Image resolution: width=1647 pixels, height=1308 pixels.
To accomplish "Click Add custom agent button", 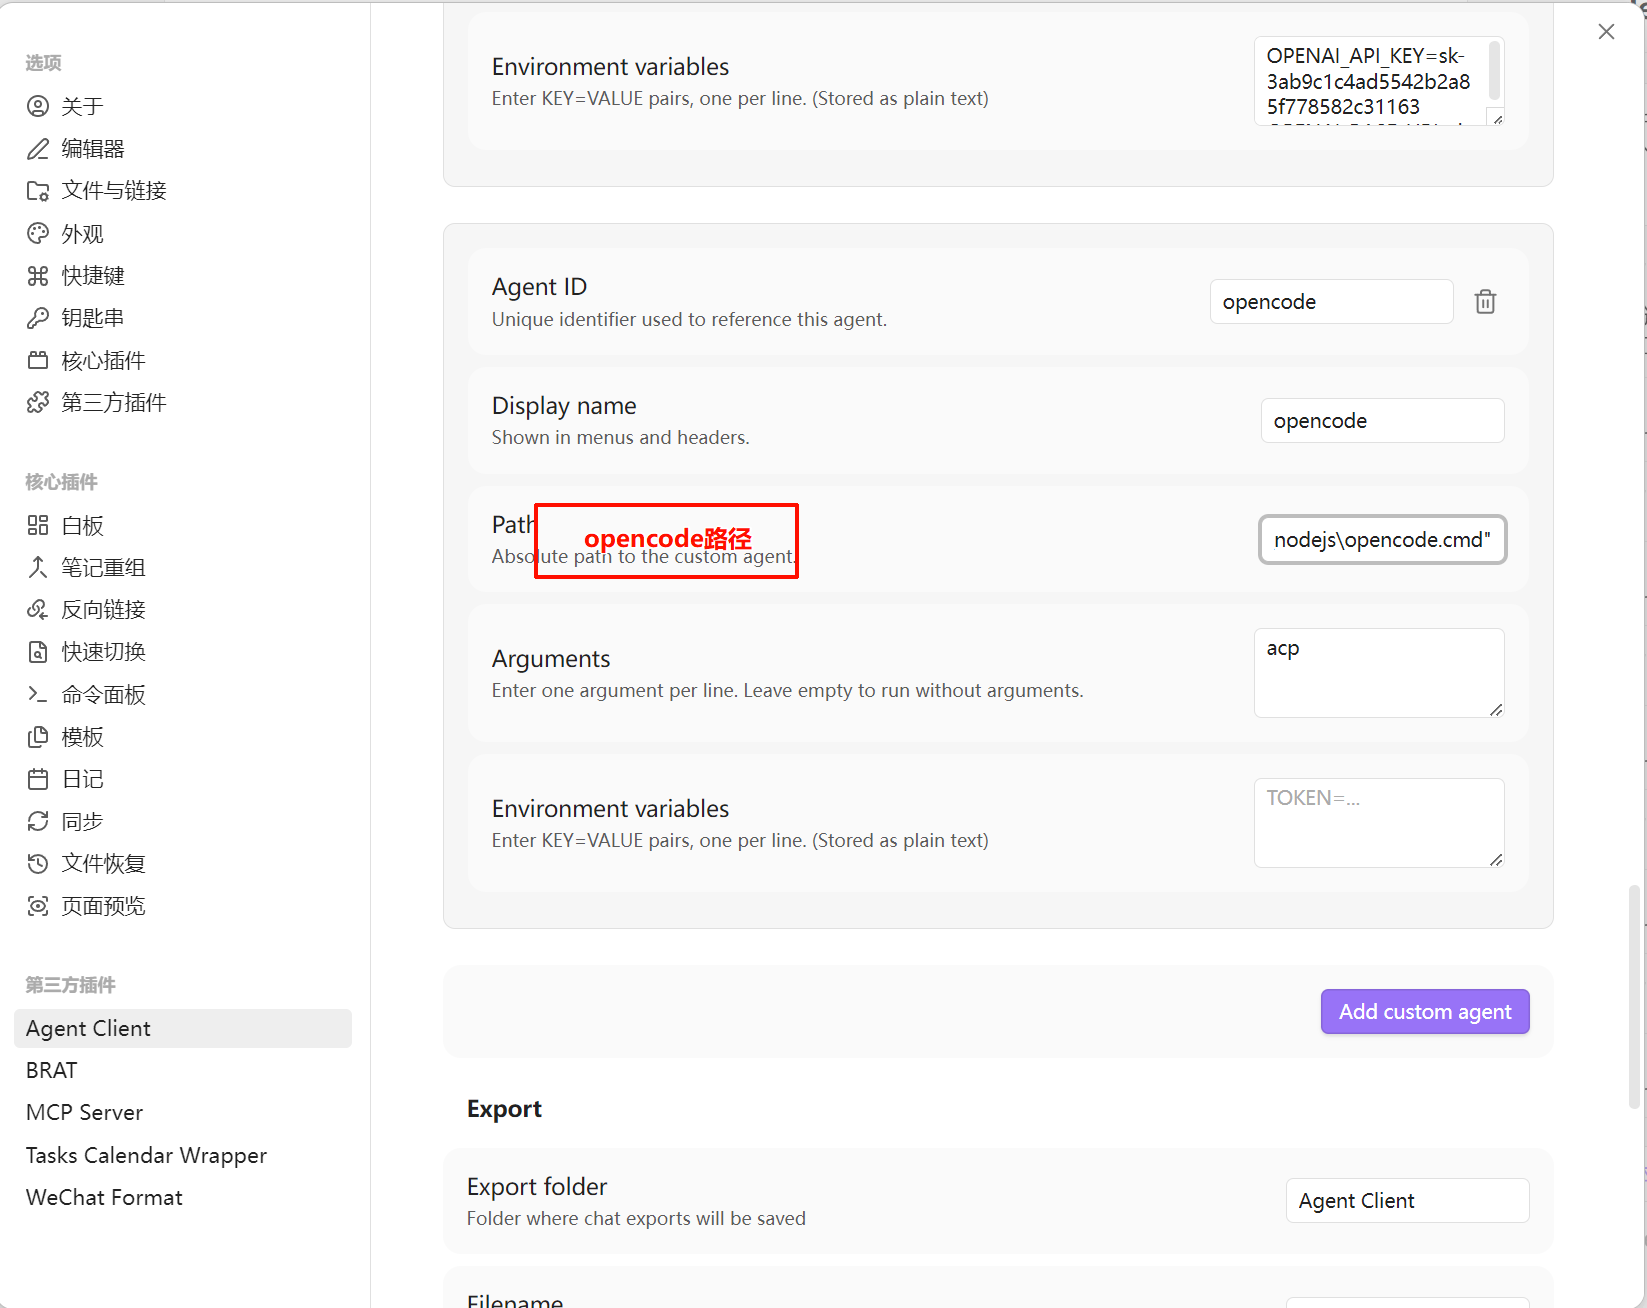I will (x=1425, y=1011).
